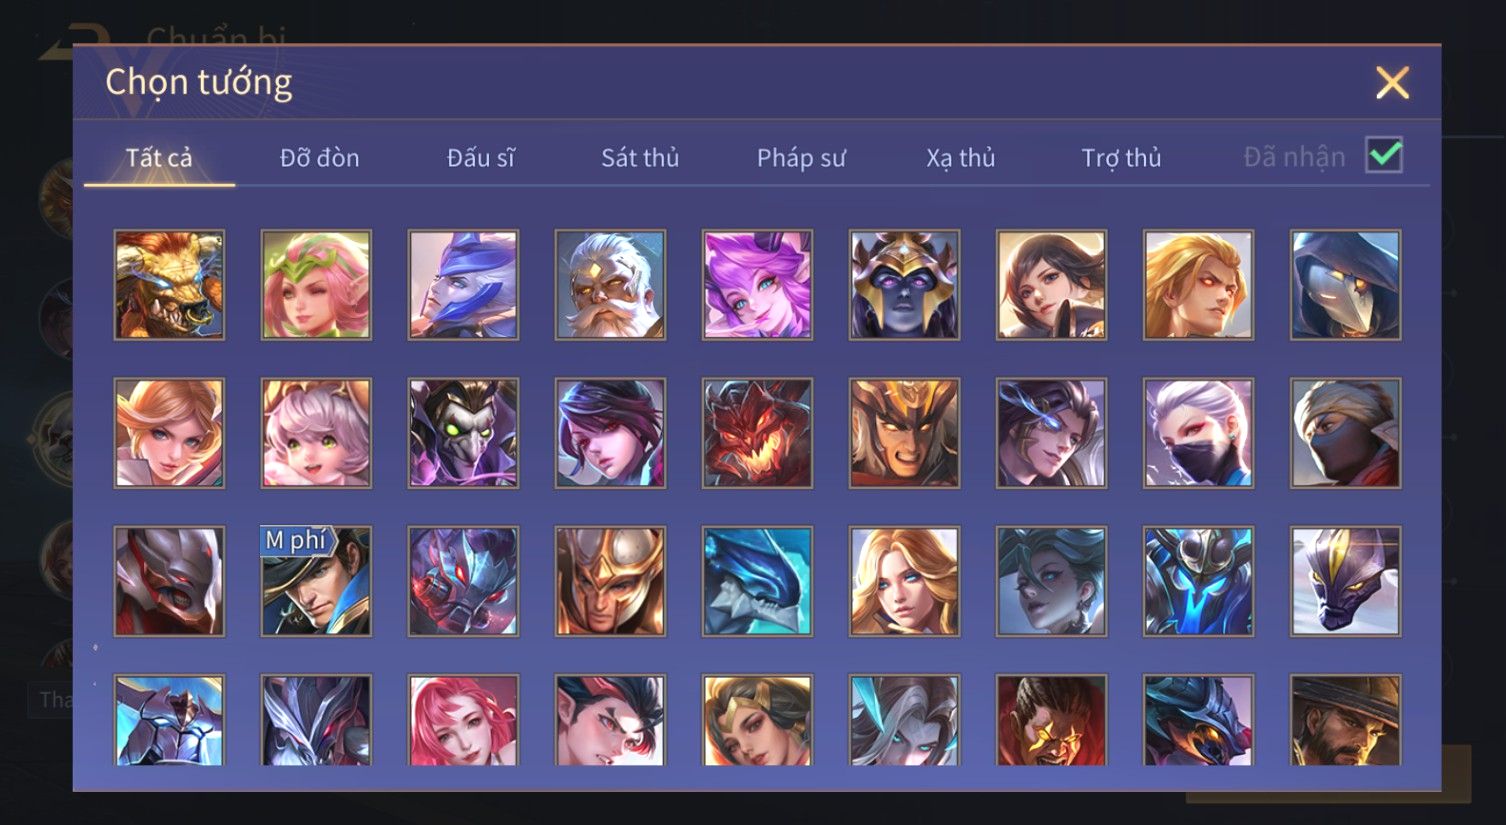
Task: Switch to the Đỡ đòn tab
Action: point(319,158)
